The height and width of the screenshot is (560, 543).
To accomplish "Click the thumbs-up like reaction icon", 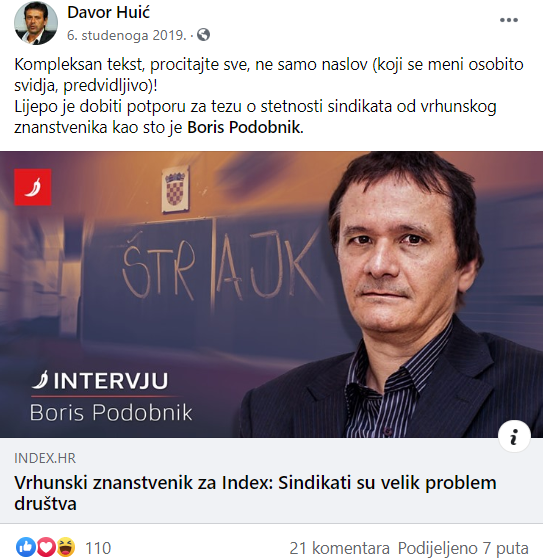I will (25, 547).
